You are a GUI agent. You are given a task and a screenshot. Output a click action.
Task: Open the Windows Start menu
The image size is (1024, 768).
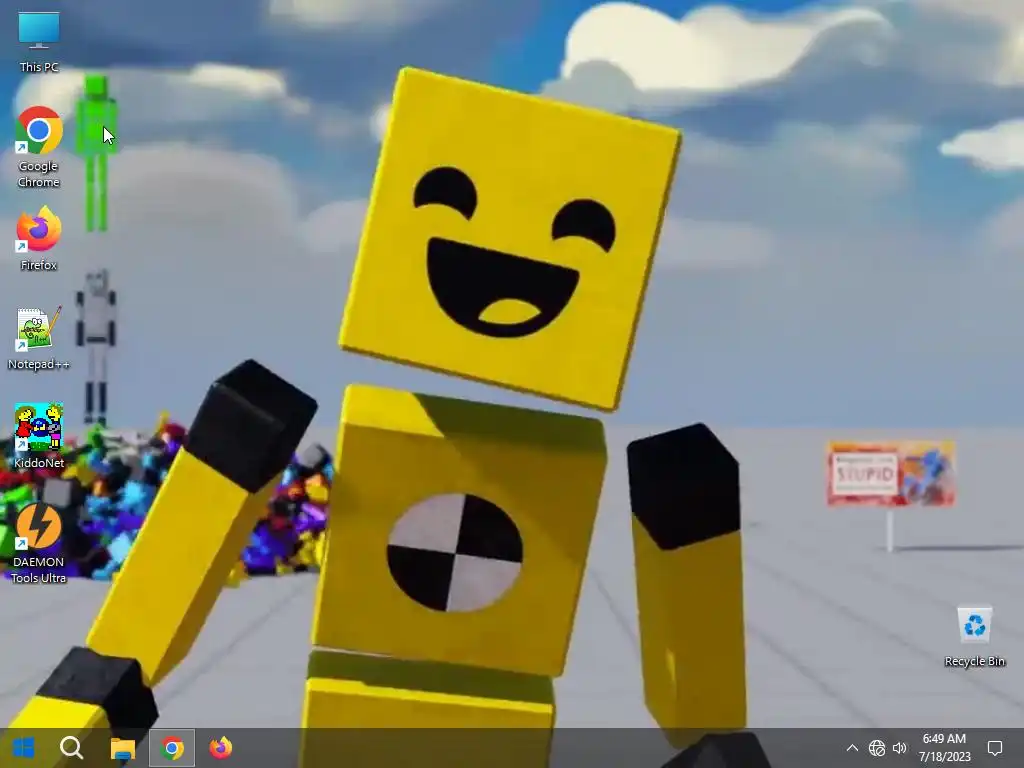tap(24, 748)
